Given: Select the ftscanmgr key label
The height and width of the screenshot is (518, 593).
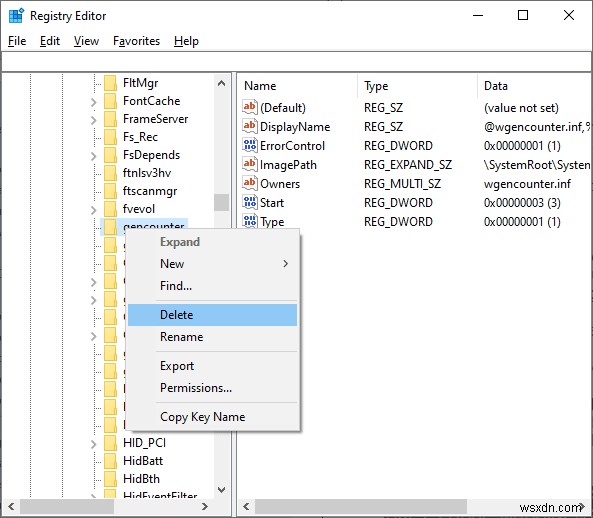Looking at the screenshot, I should [150, 191].
